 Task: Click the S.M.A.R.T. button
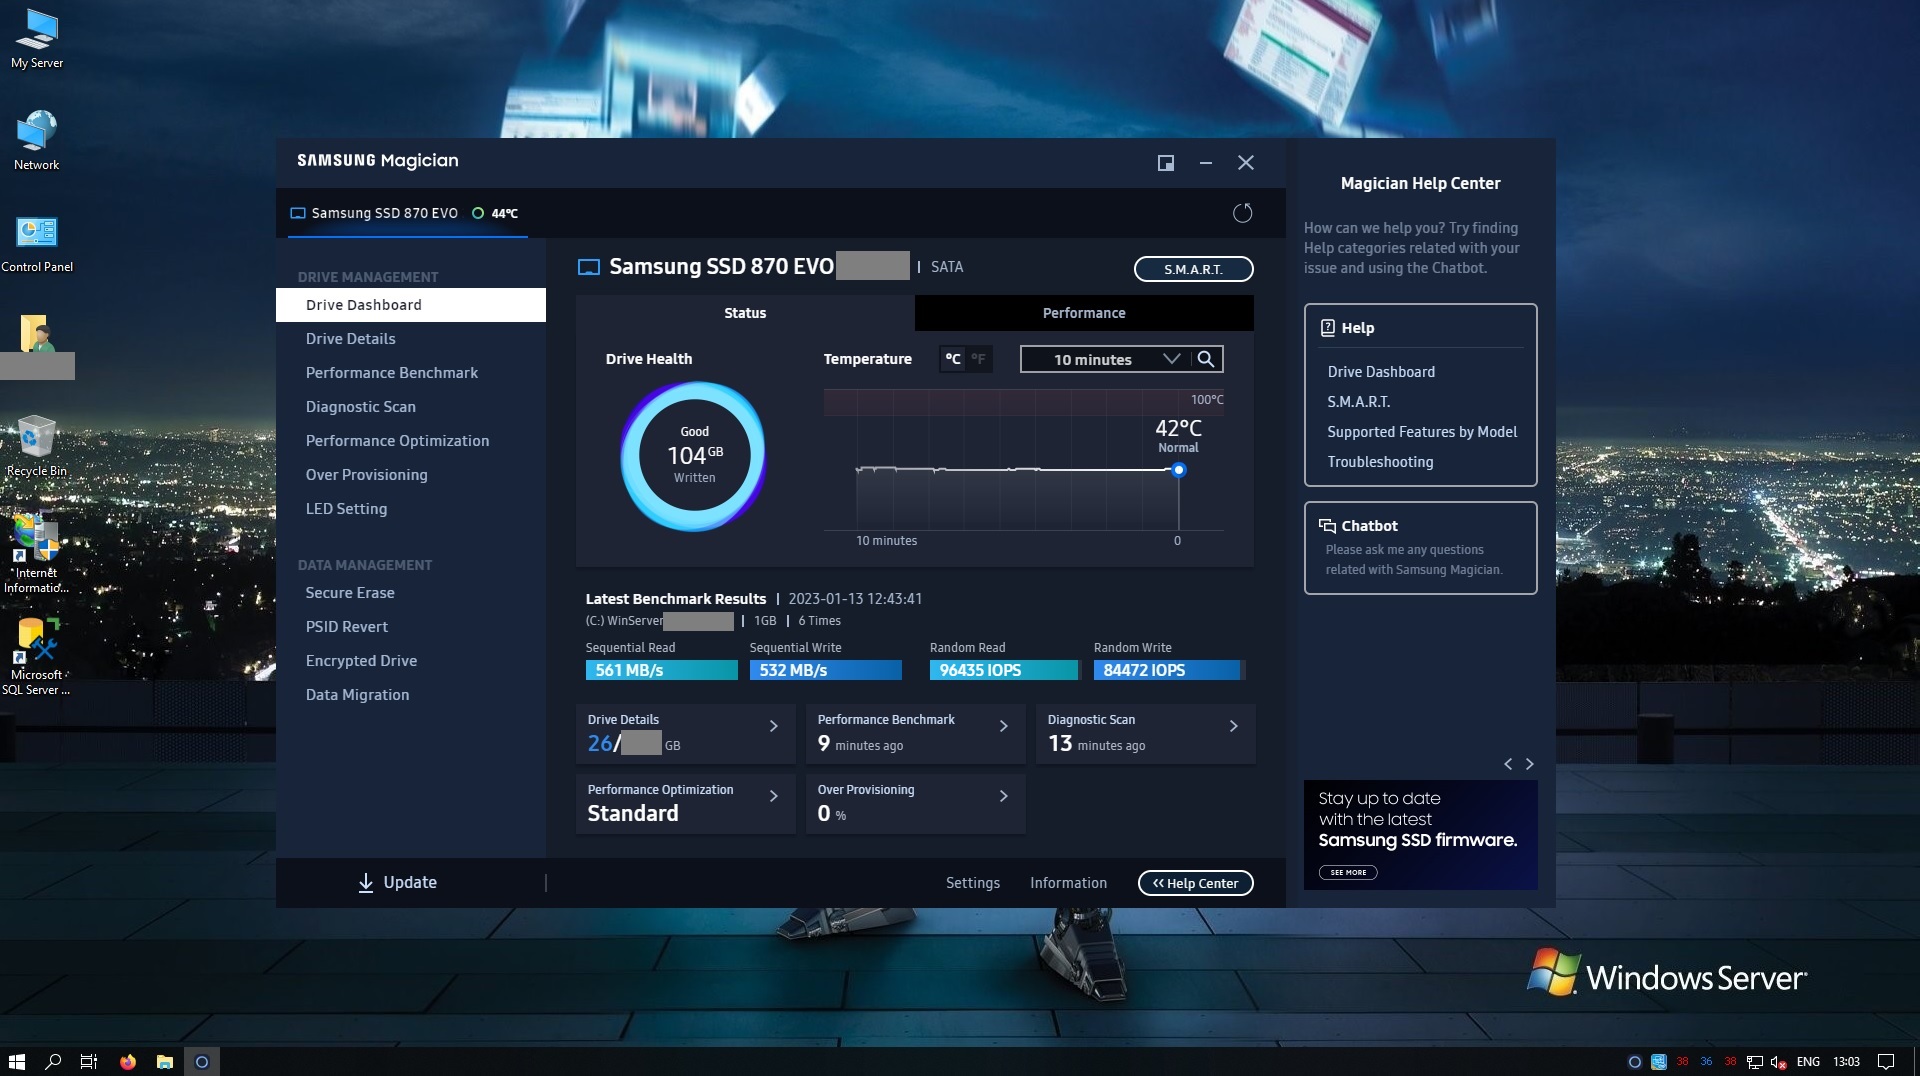(1193, 269)
